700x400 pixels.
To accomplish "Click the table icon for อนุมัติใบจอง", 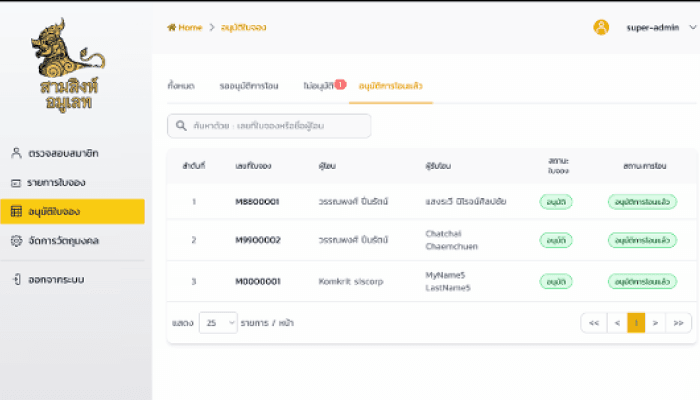I will point(16,212).
